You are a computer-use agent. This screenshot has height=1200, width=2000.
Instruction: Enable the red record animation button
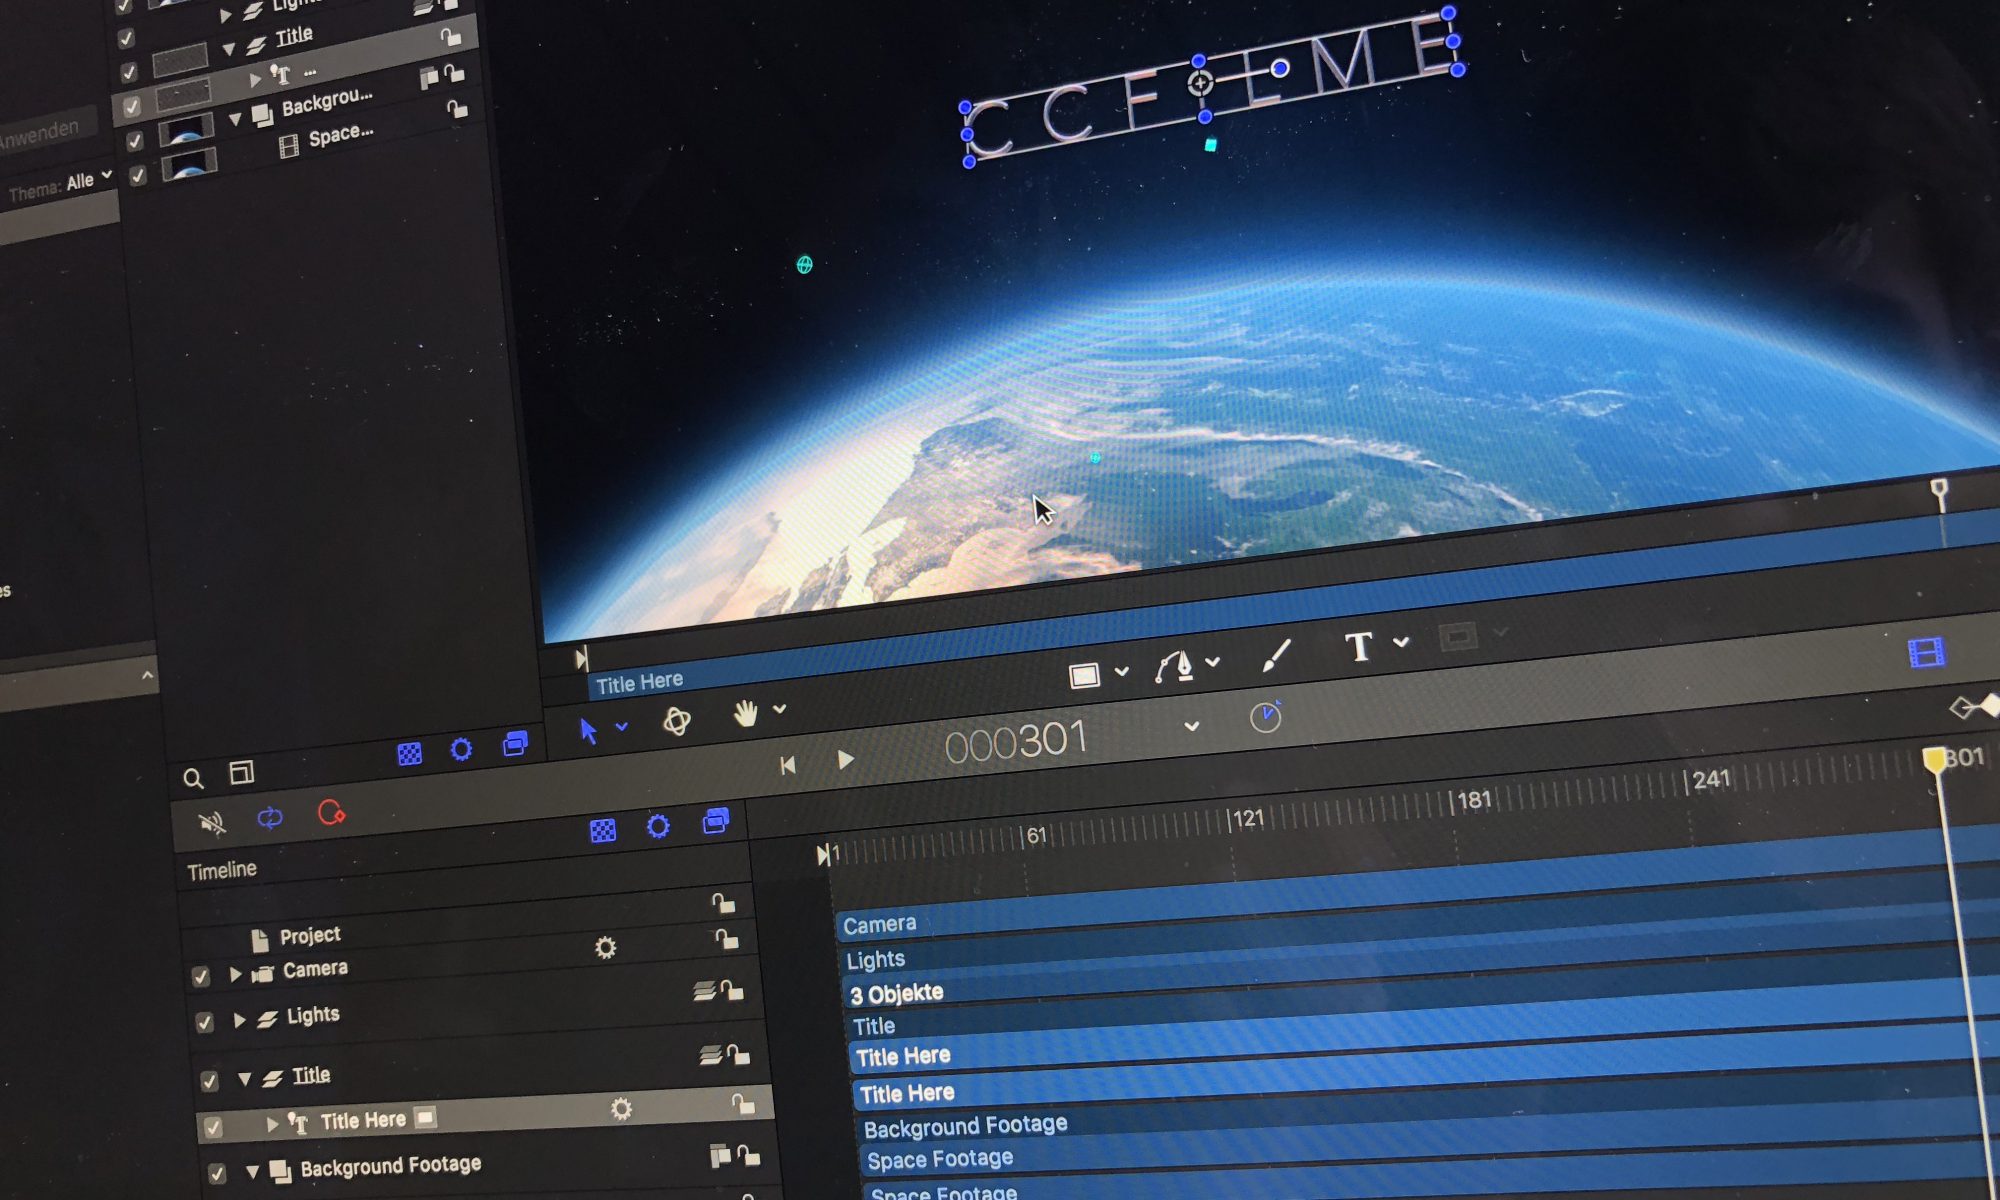(331, 812)
